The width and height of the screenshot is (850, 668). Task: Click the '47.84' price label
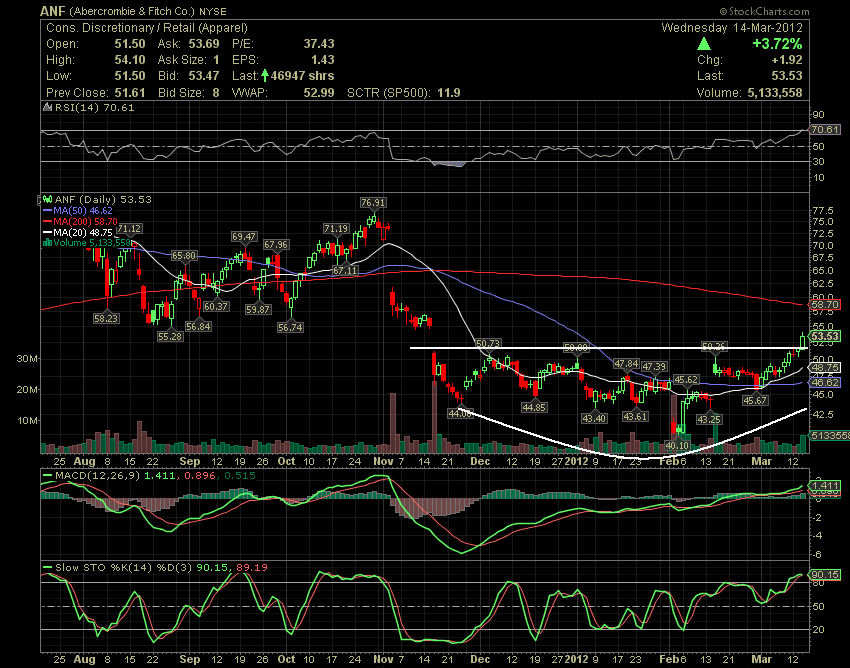point(626,364)
